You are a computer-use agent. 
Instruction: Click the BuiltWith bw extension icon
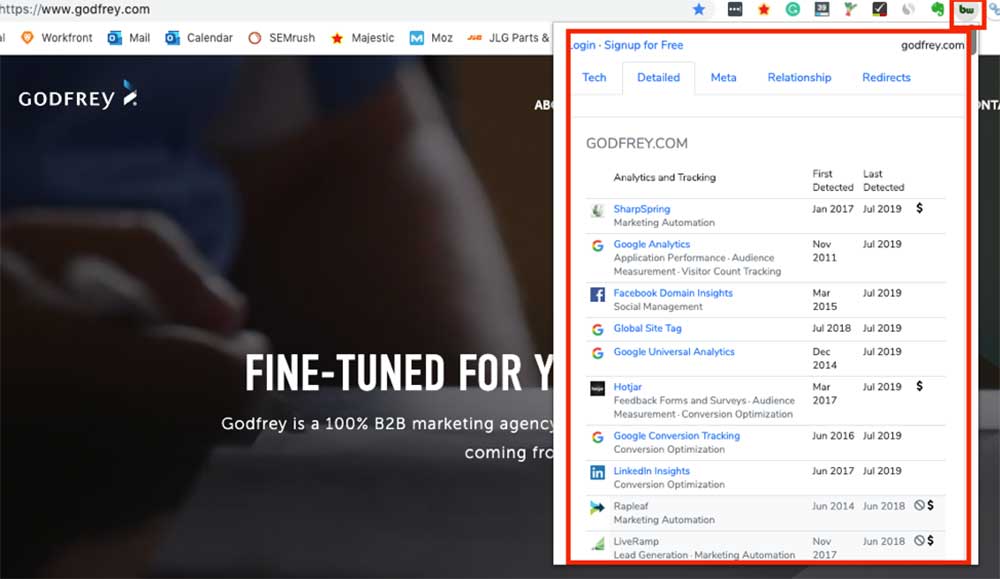click(967, 10)
